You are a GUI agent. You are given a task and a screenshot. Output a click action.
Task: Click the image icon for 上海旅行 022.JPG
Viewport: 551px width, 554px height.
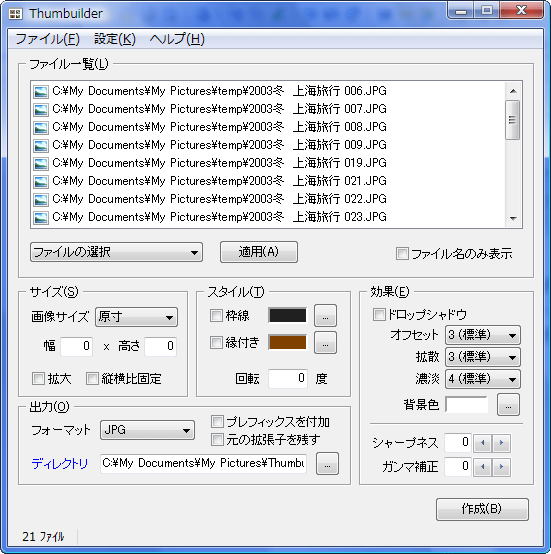(41, 200)
